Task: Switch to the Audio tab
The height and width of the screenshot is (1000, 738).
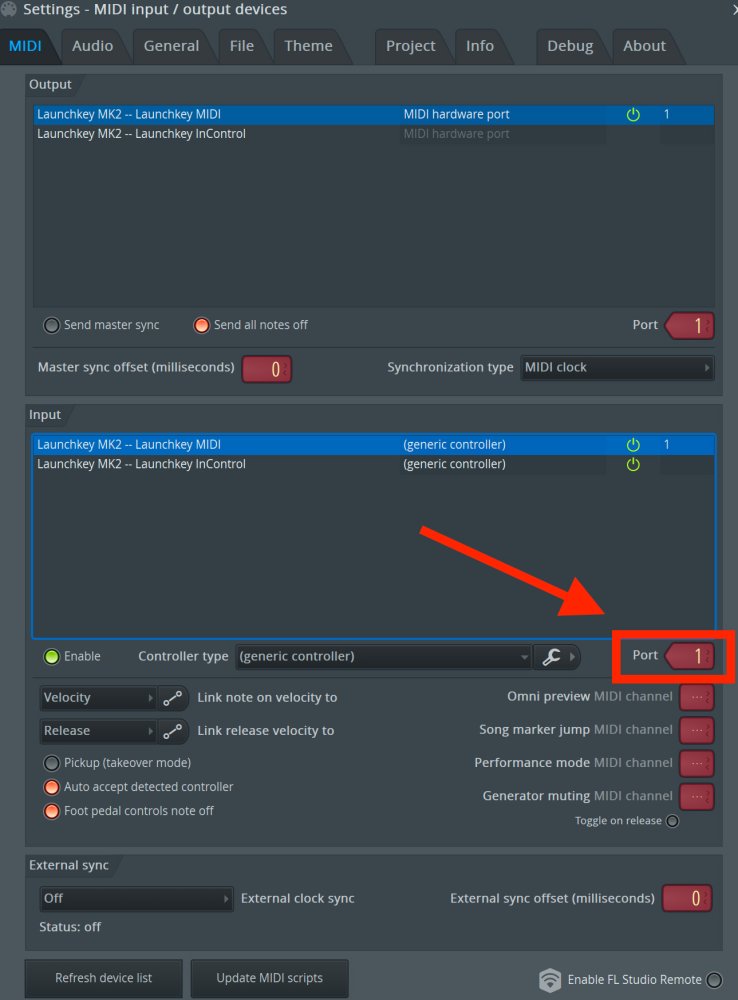Action: (x=92, y=46)
